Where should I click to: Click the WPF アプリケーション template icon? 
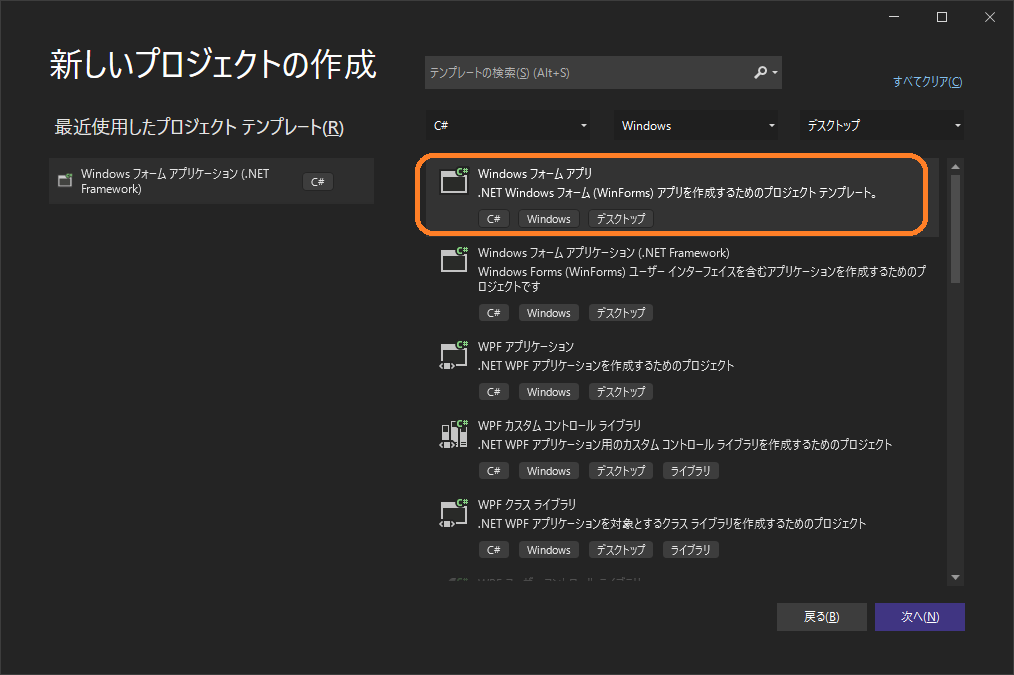(454, 354)
